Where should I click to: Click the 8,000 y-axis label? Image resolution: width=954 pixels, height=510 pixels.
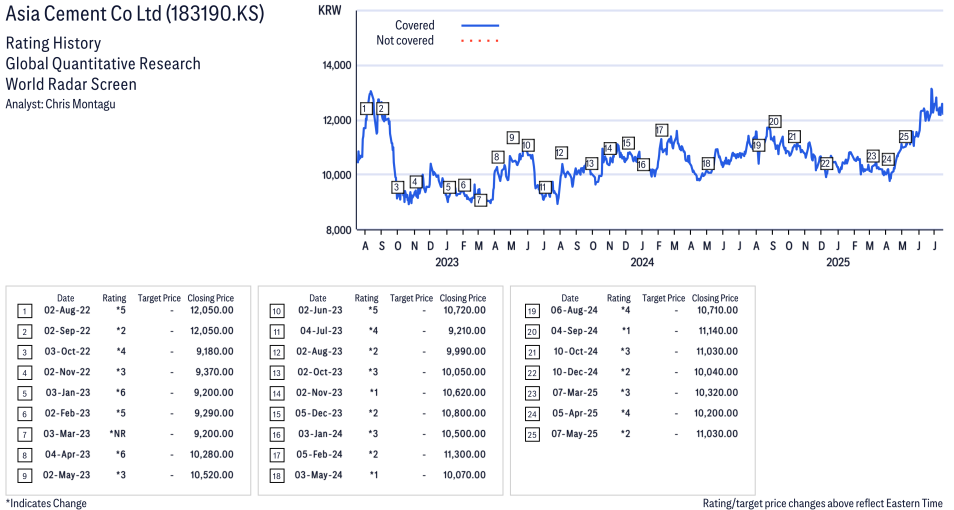[339, 230]
